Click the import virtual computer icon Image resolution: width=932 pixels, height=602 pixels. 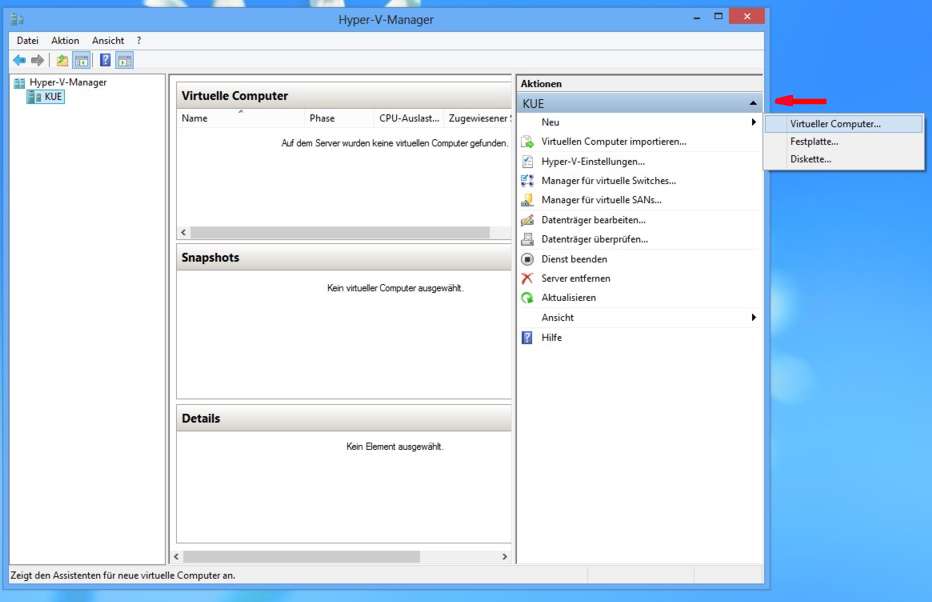tap(527, 142)
